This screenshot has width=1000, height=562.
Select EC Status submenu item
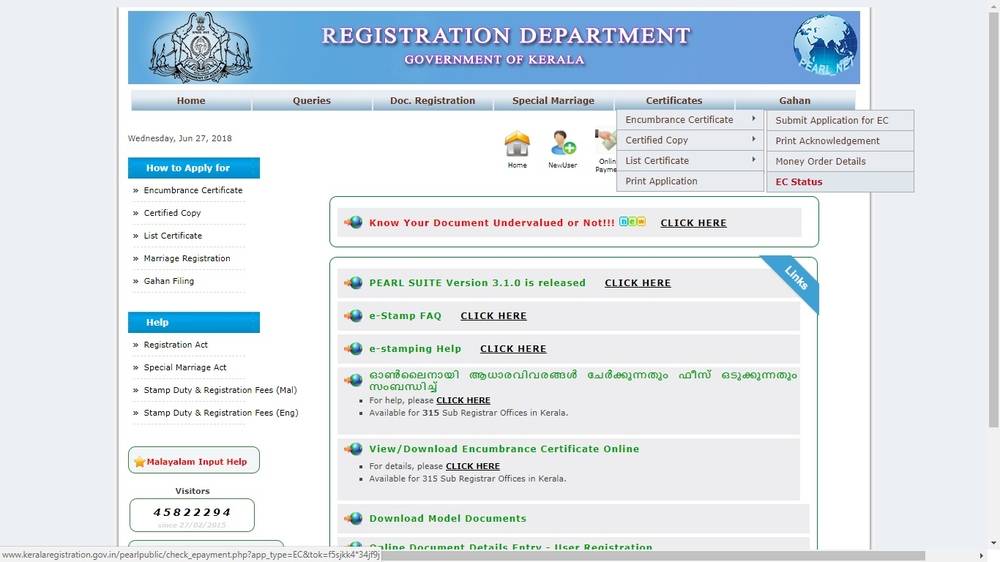pyautogui.click(x=840, y=182)
